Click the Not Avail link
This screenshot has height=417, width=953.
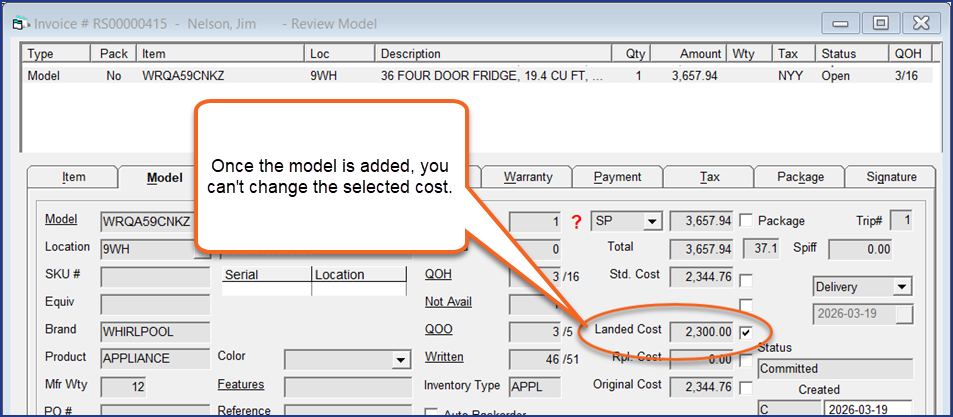pos(447,302)
